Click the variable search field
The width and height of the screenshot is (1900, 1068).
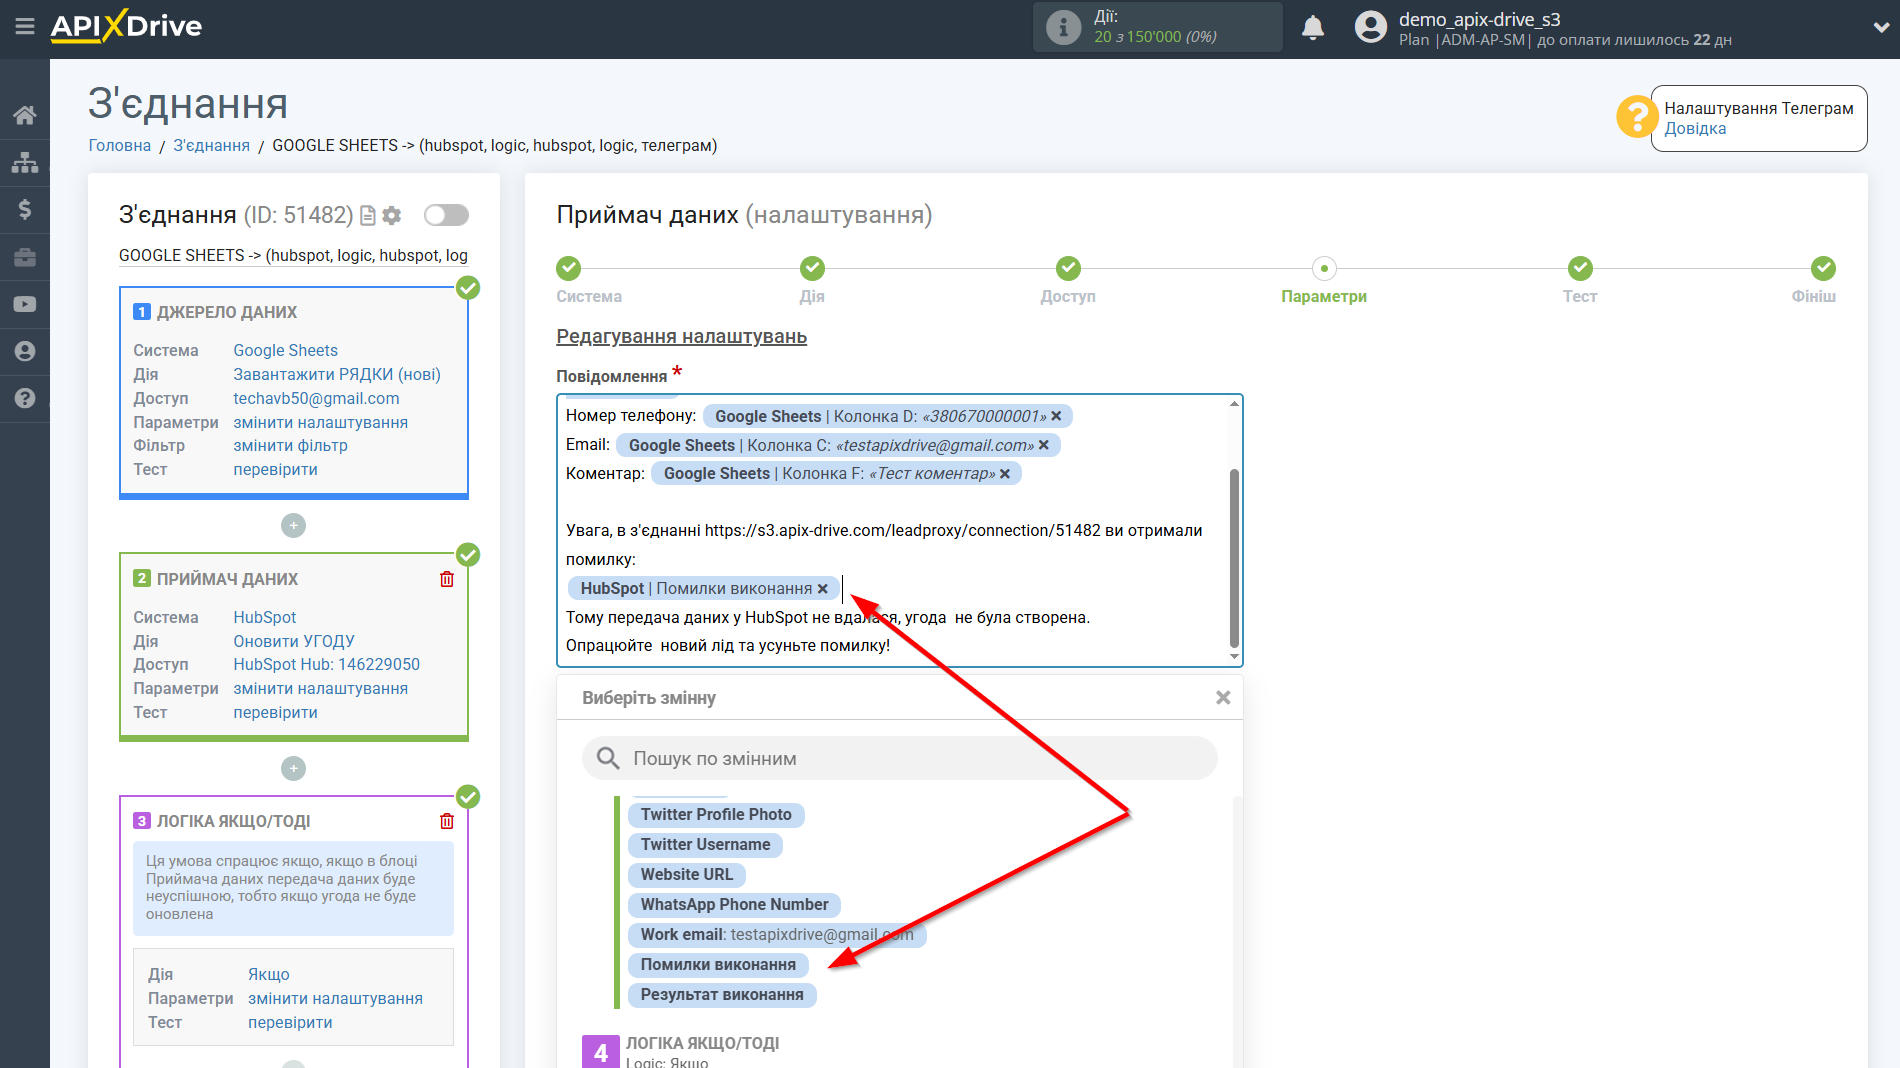(900, 759)
